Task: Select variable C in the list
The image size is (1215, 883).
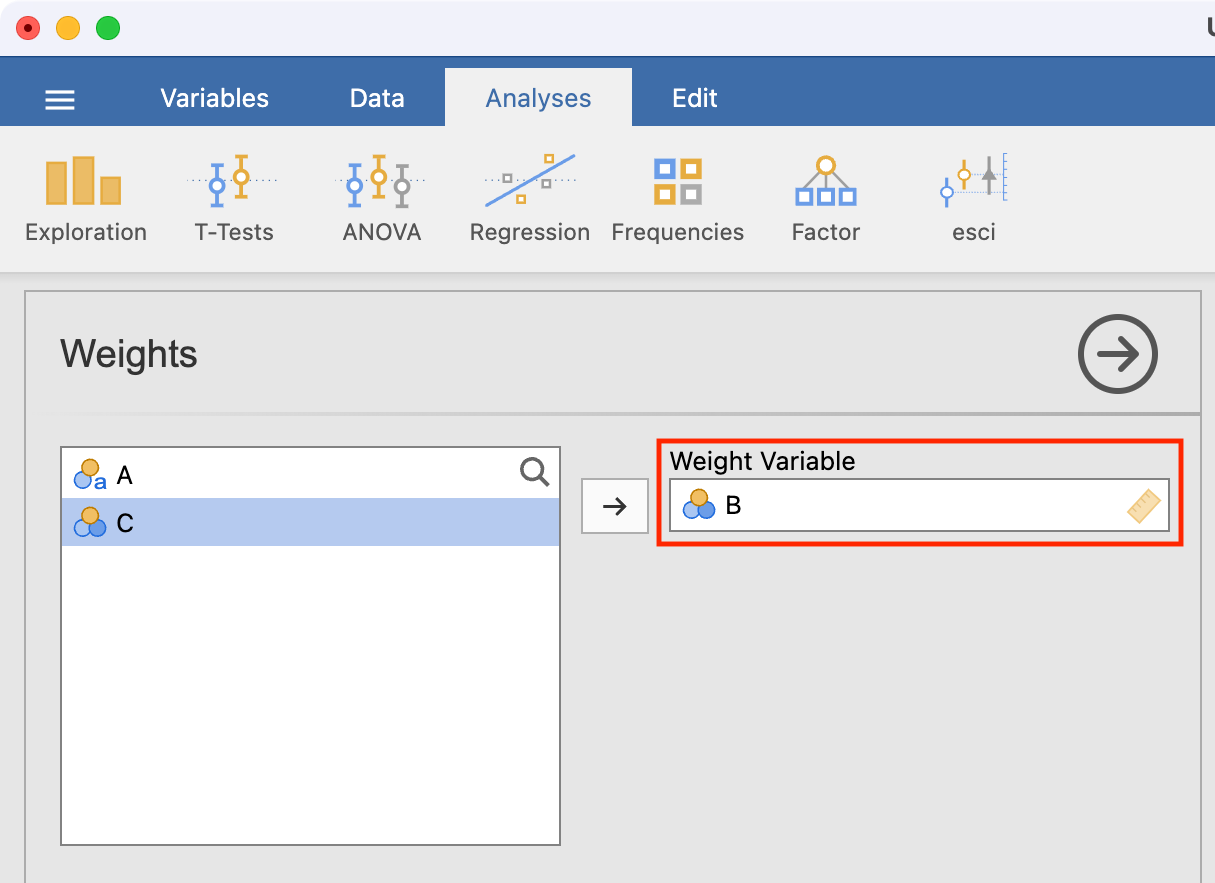Action: (x=124, y=523)
